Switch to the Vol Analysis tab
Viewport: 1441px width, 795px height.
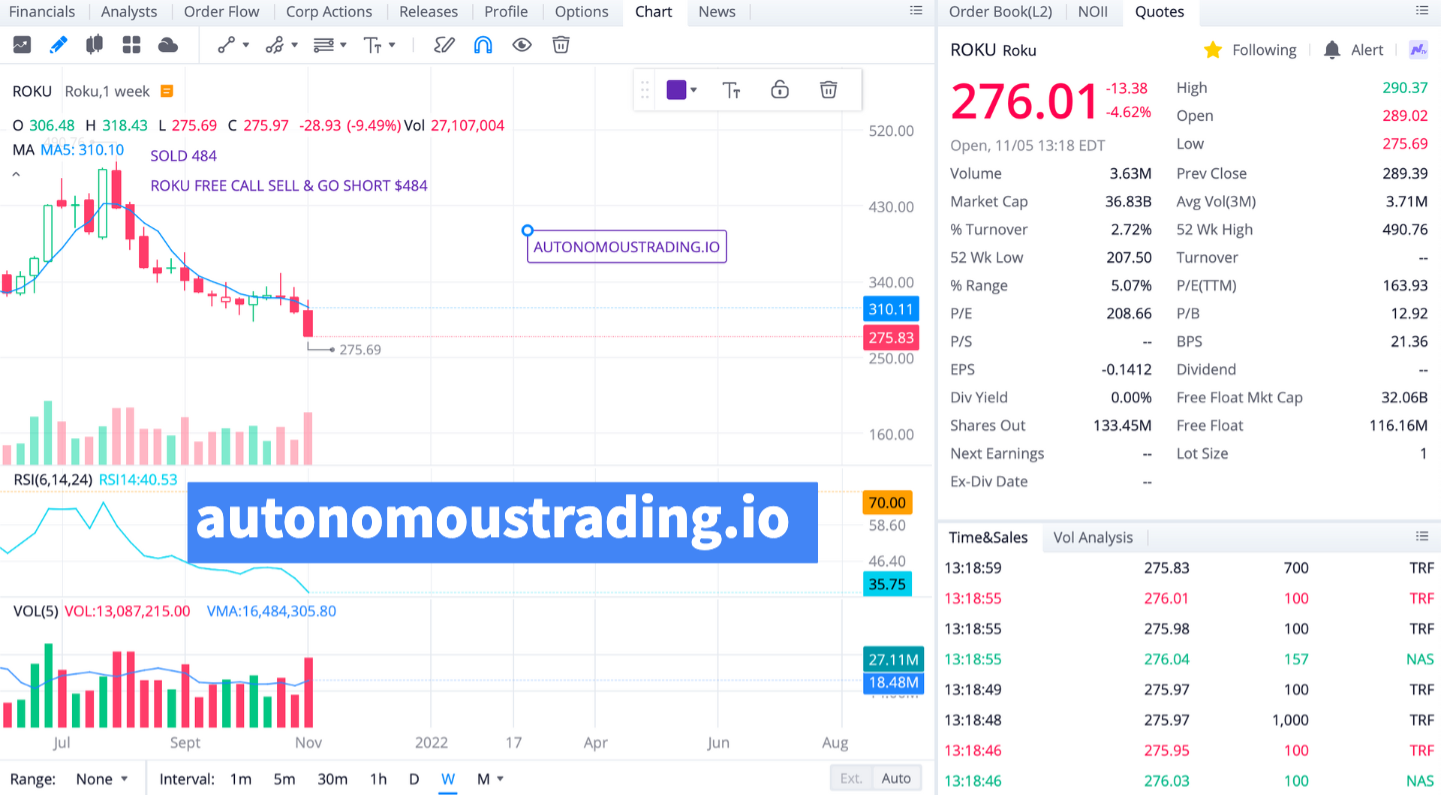click(x=1093, y=538)
